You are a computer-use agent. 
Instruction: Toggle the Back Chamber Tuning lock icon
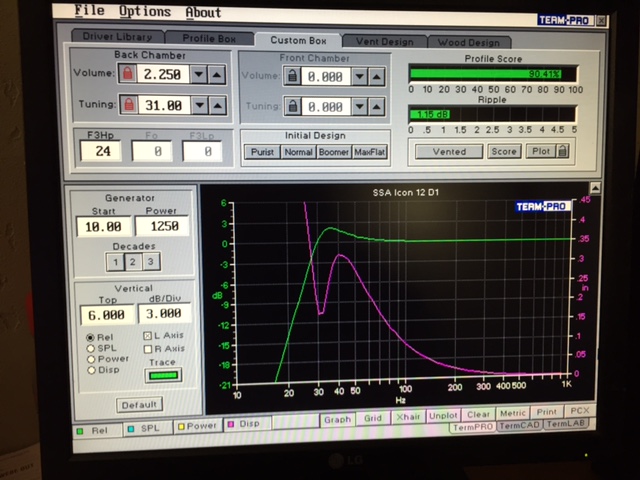129,105
